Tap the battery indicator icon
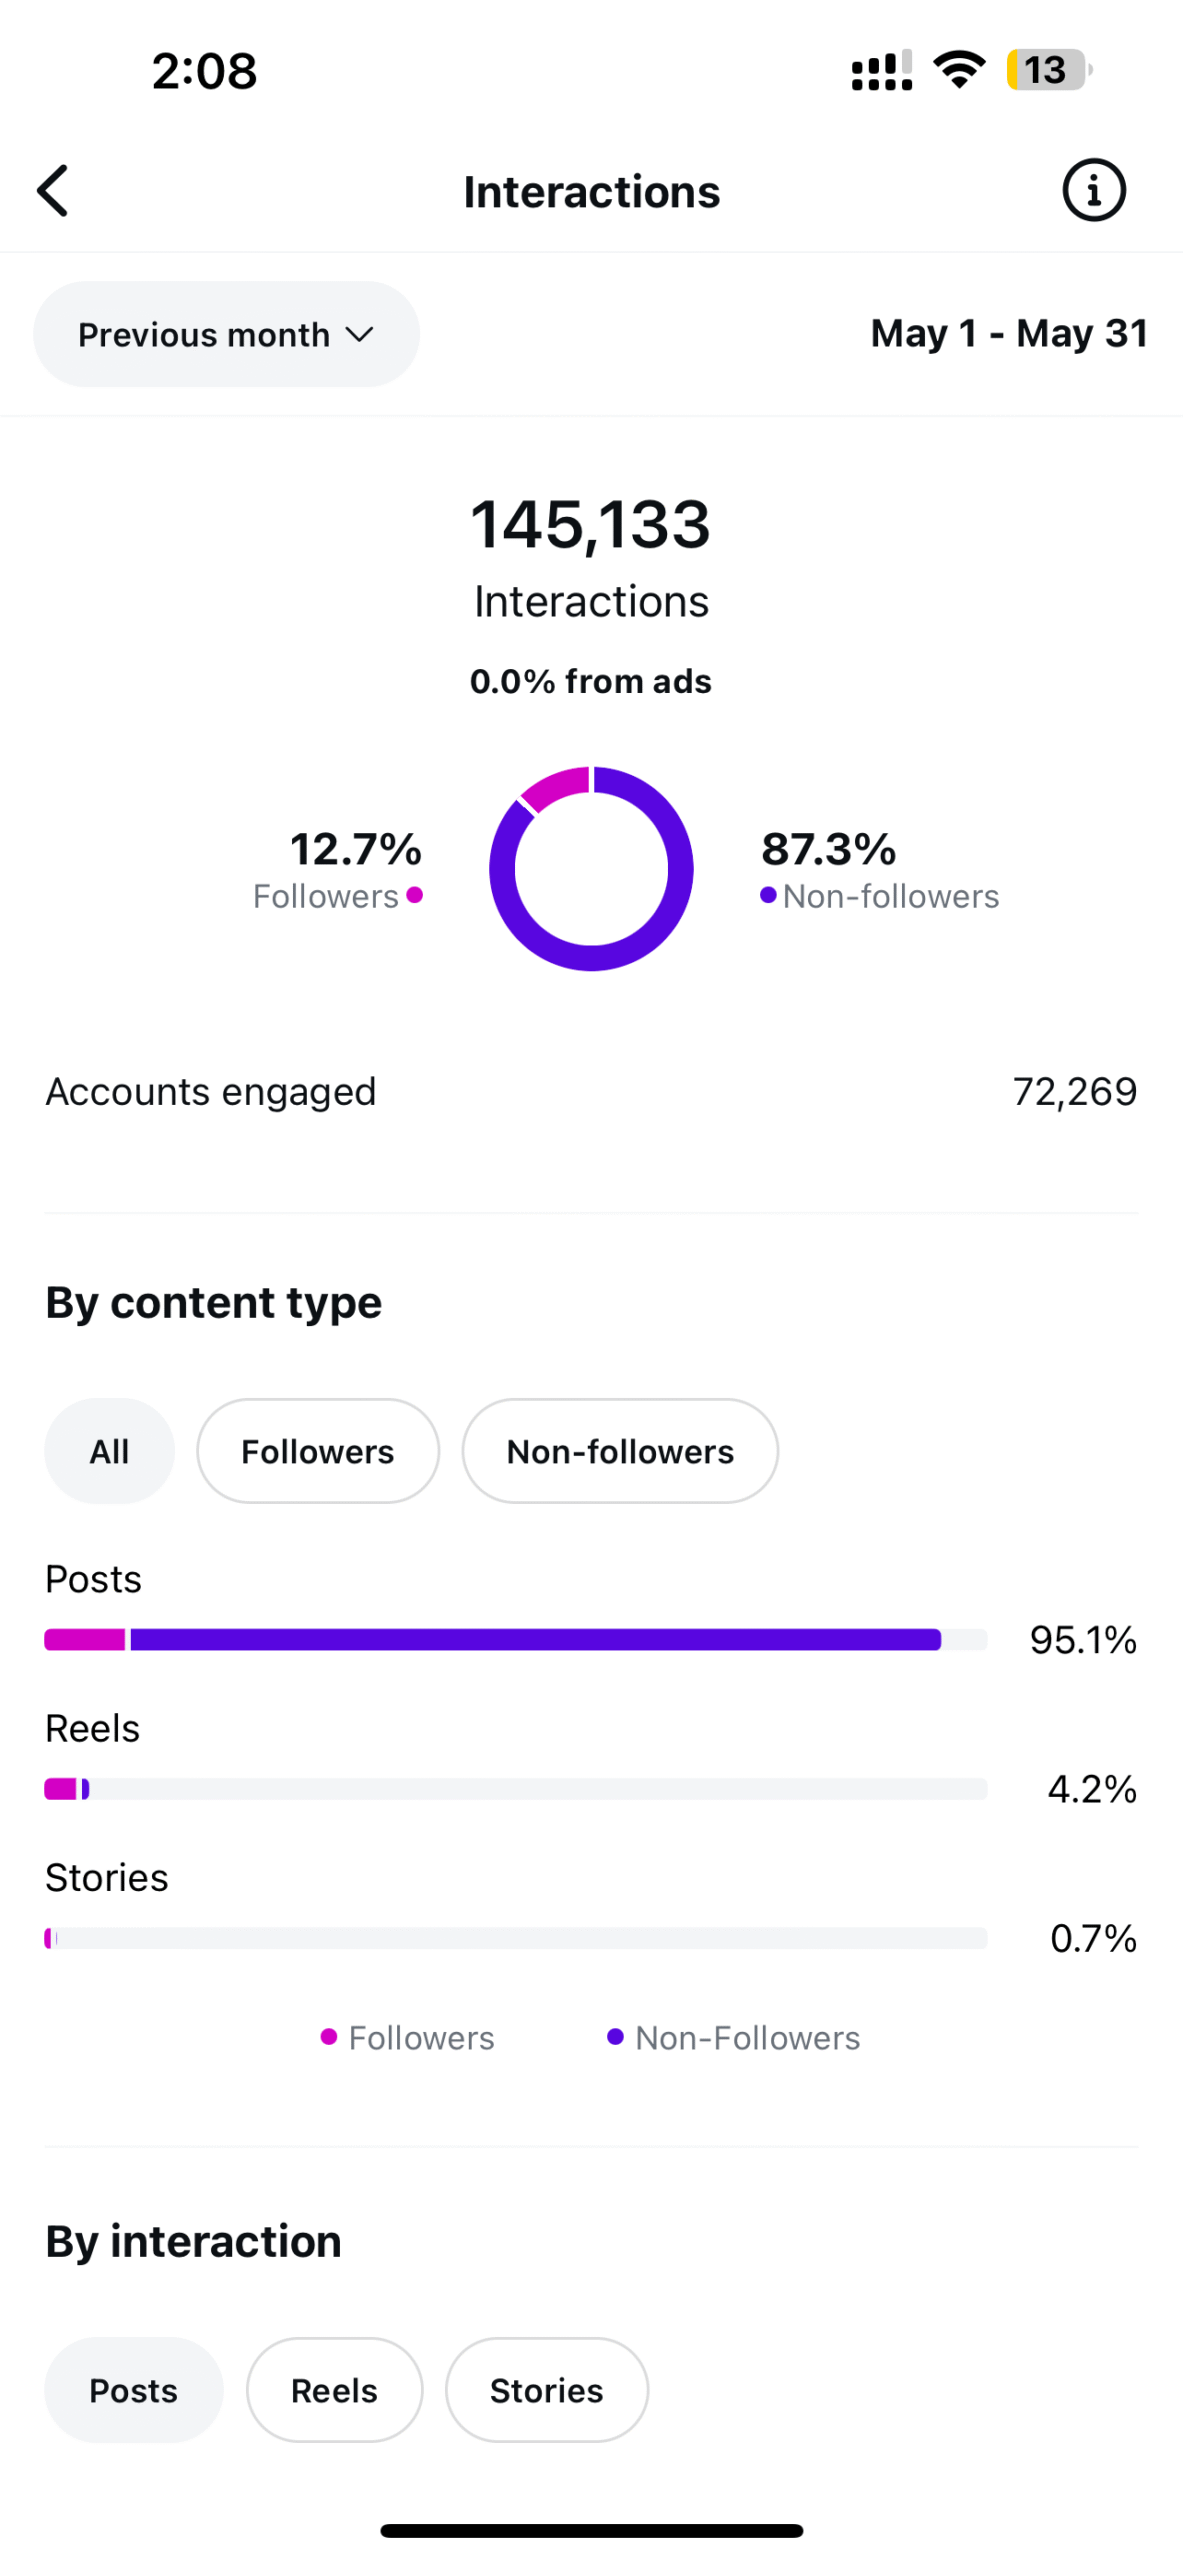 pyautogui.click(x=1048, y=70)
